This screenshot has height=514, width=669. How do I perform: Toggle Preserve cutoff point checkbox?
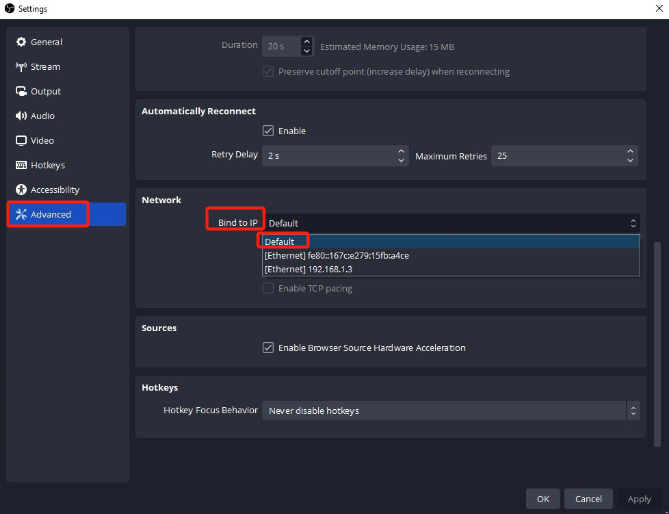[x=268, y=71]
